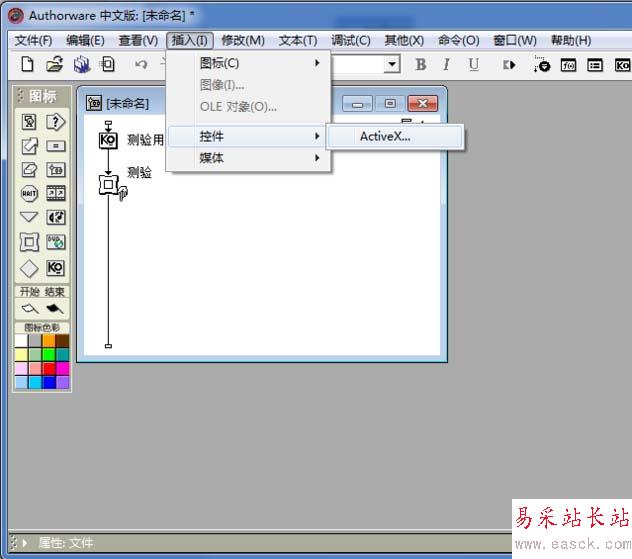Select the Interaction icon with the question mark
Screen dimensions: 632x559
coord(55,122)
